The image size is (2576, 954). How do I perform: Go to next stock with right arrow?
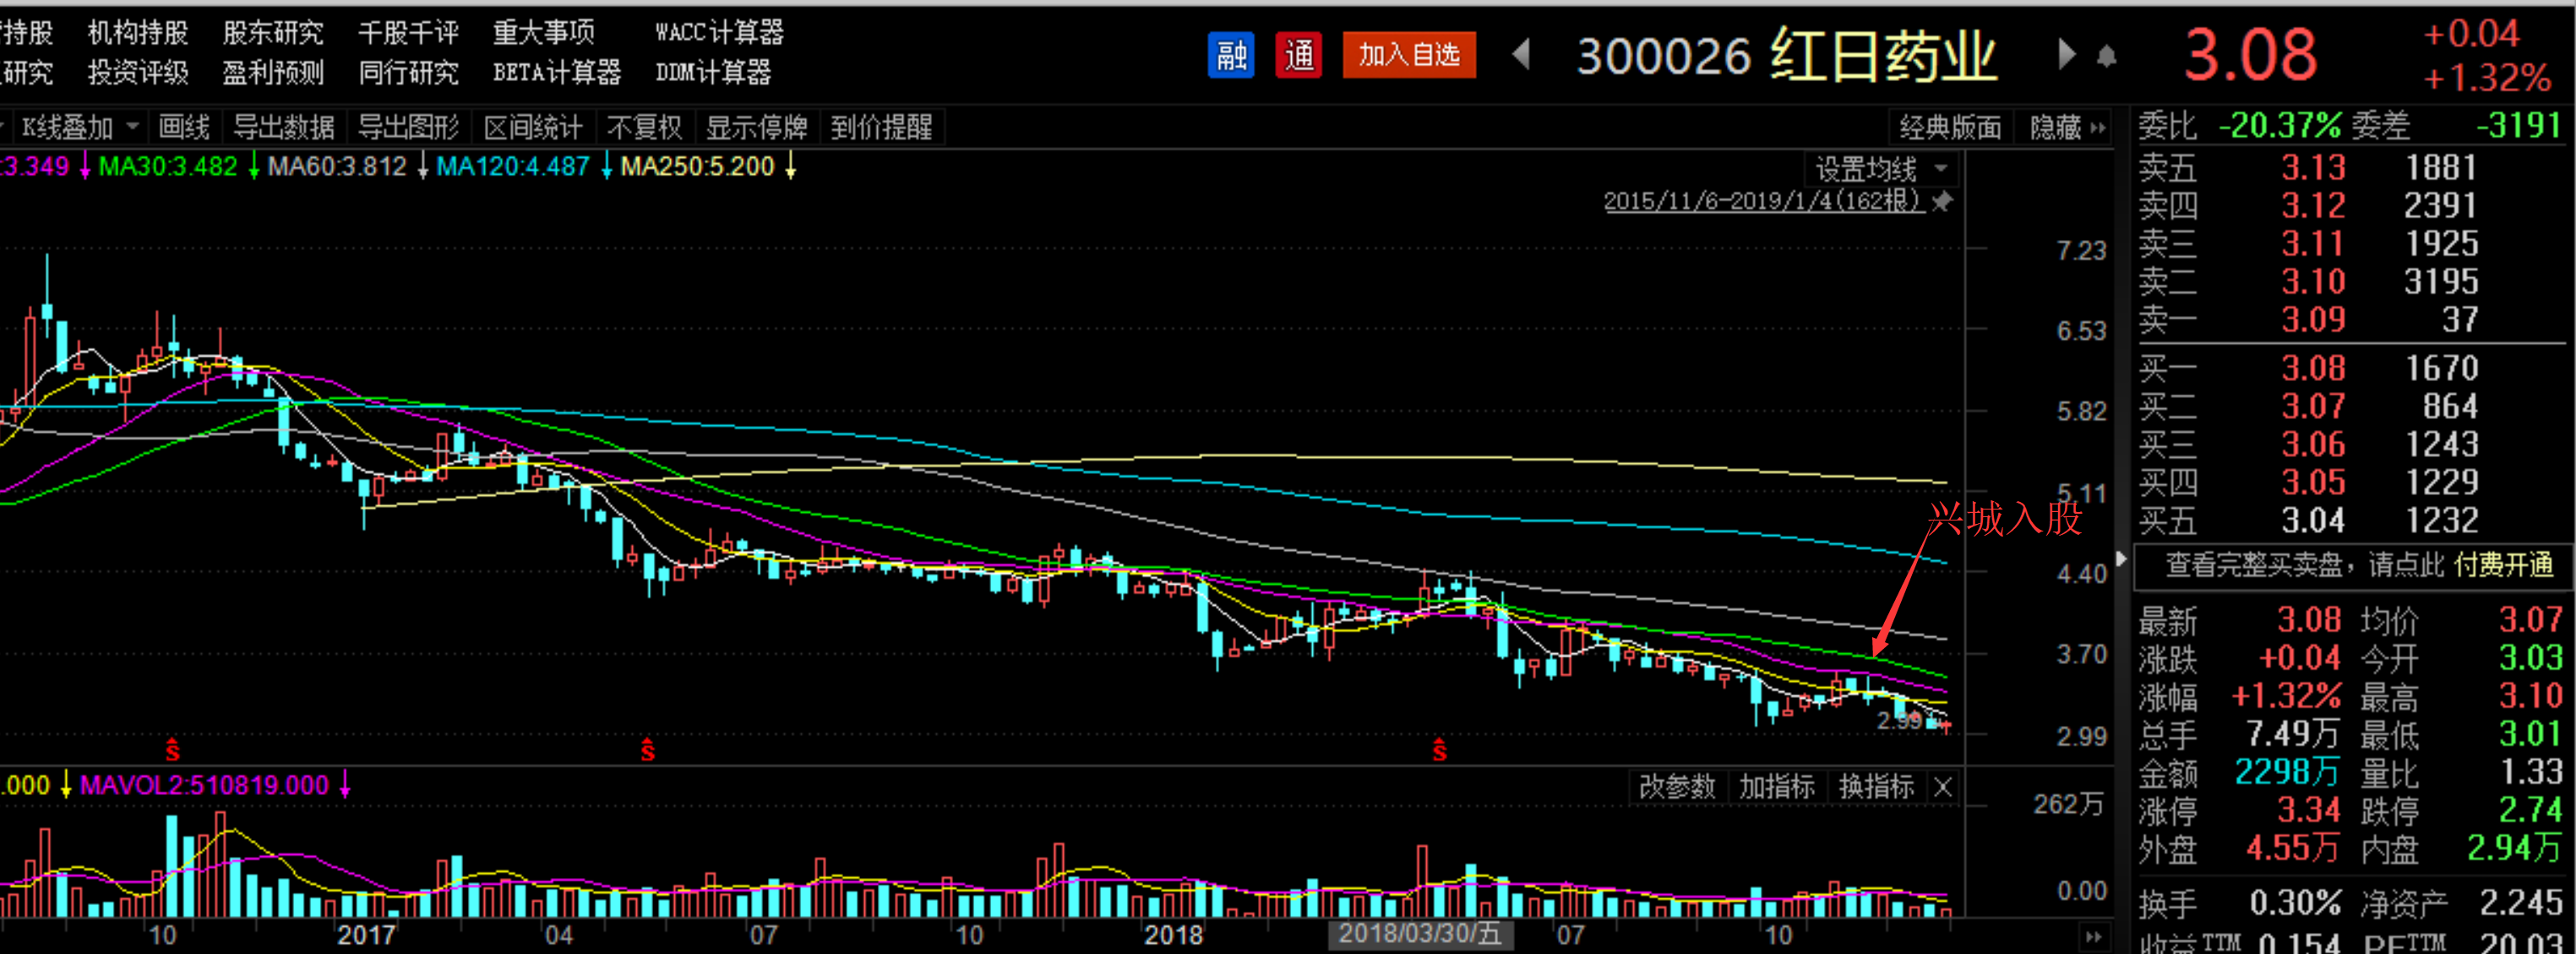(2066, 54)
